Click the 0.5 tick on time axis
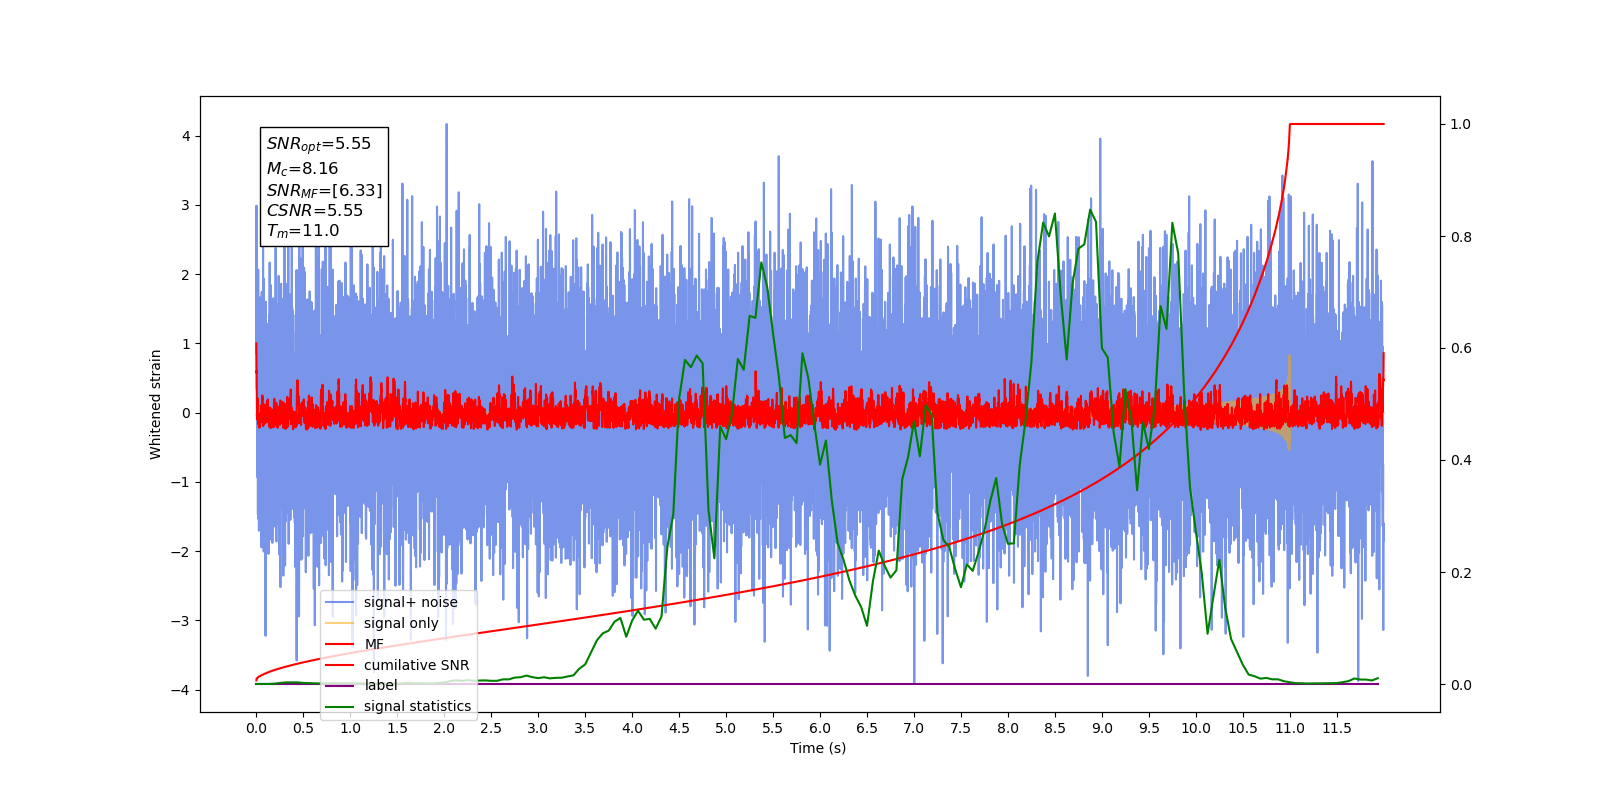 coord(303,728)
